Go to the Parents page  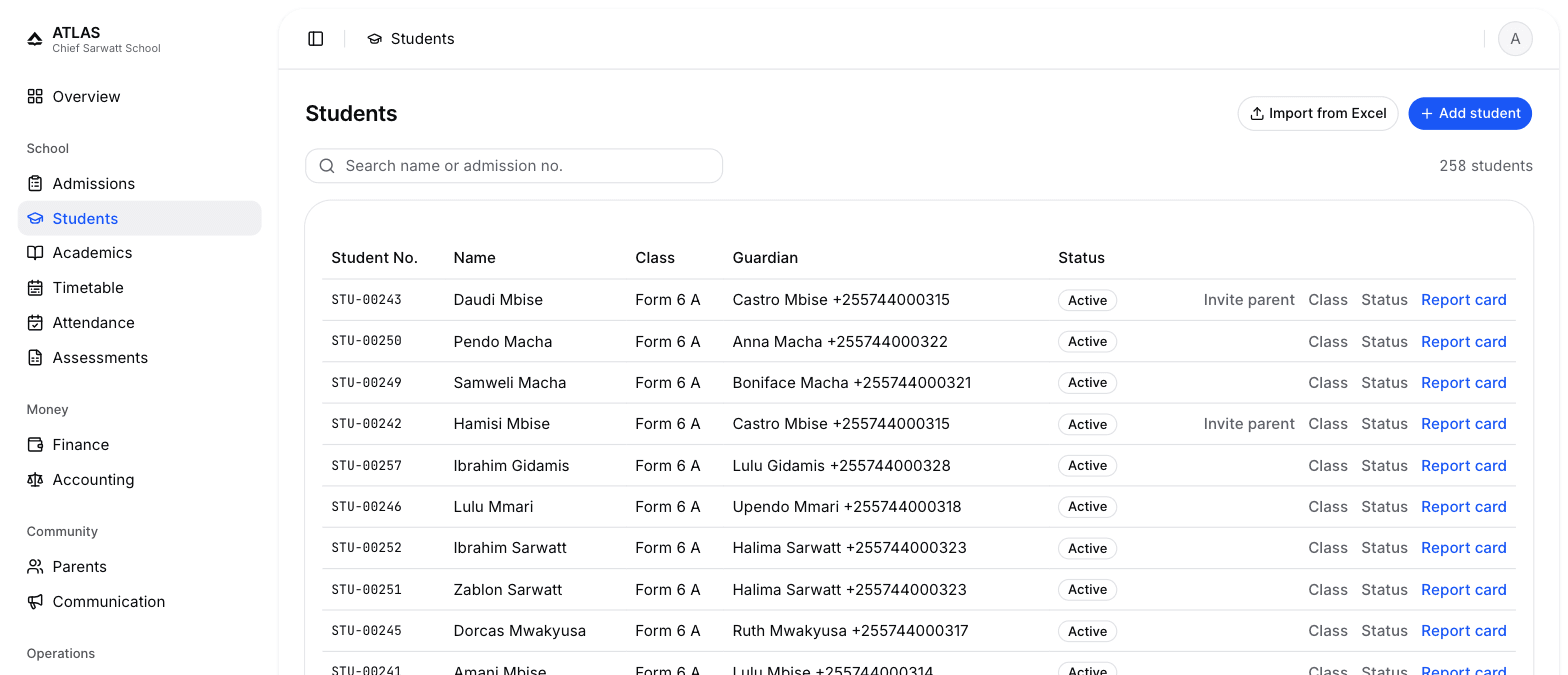coord(140,567)
